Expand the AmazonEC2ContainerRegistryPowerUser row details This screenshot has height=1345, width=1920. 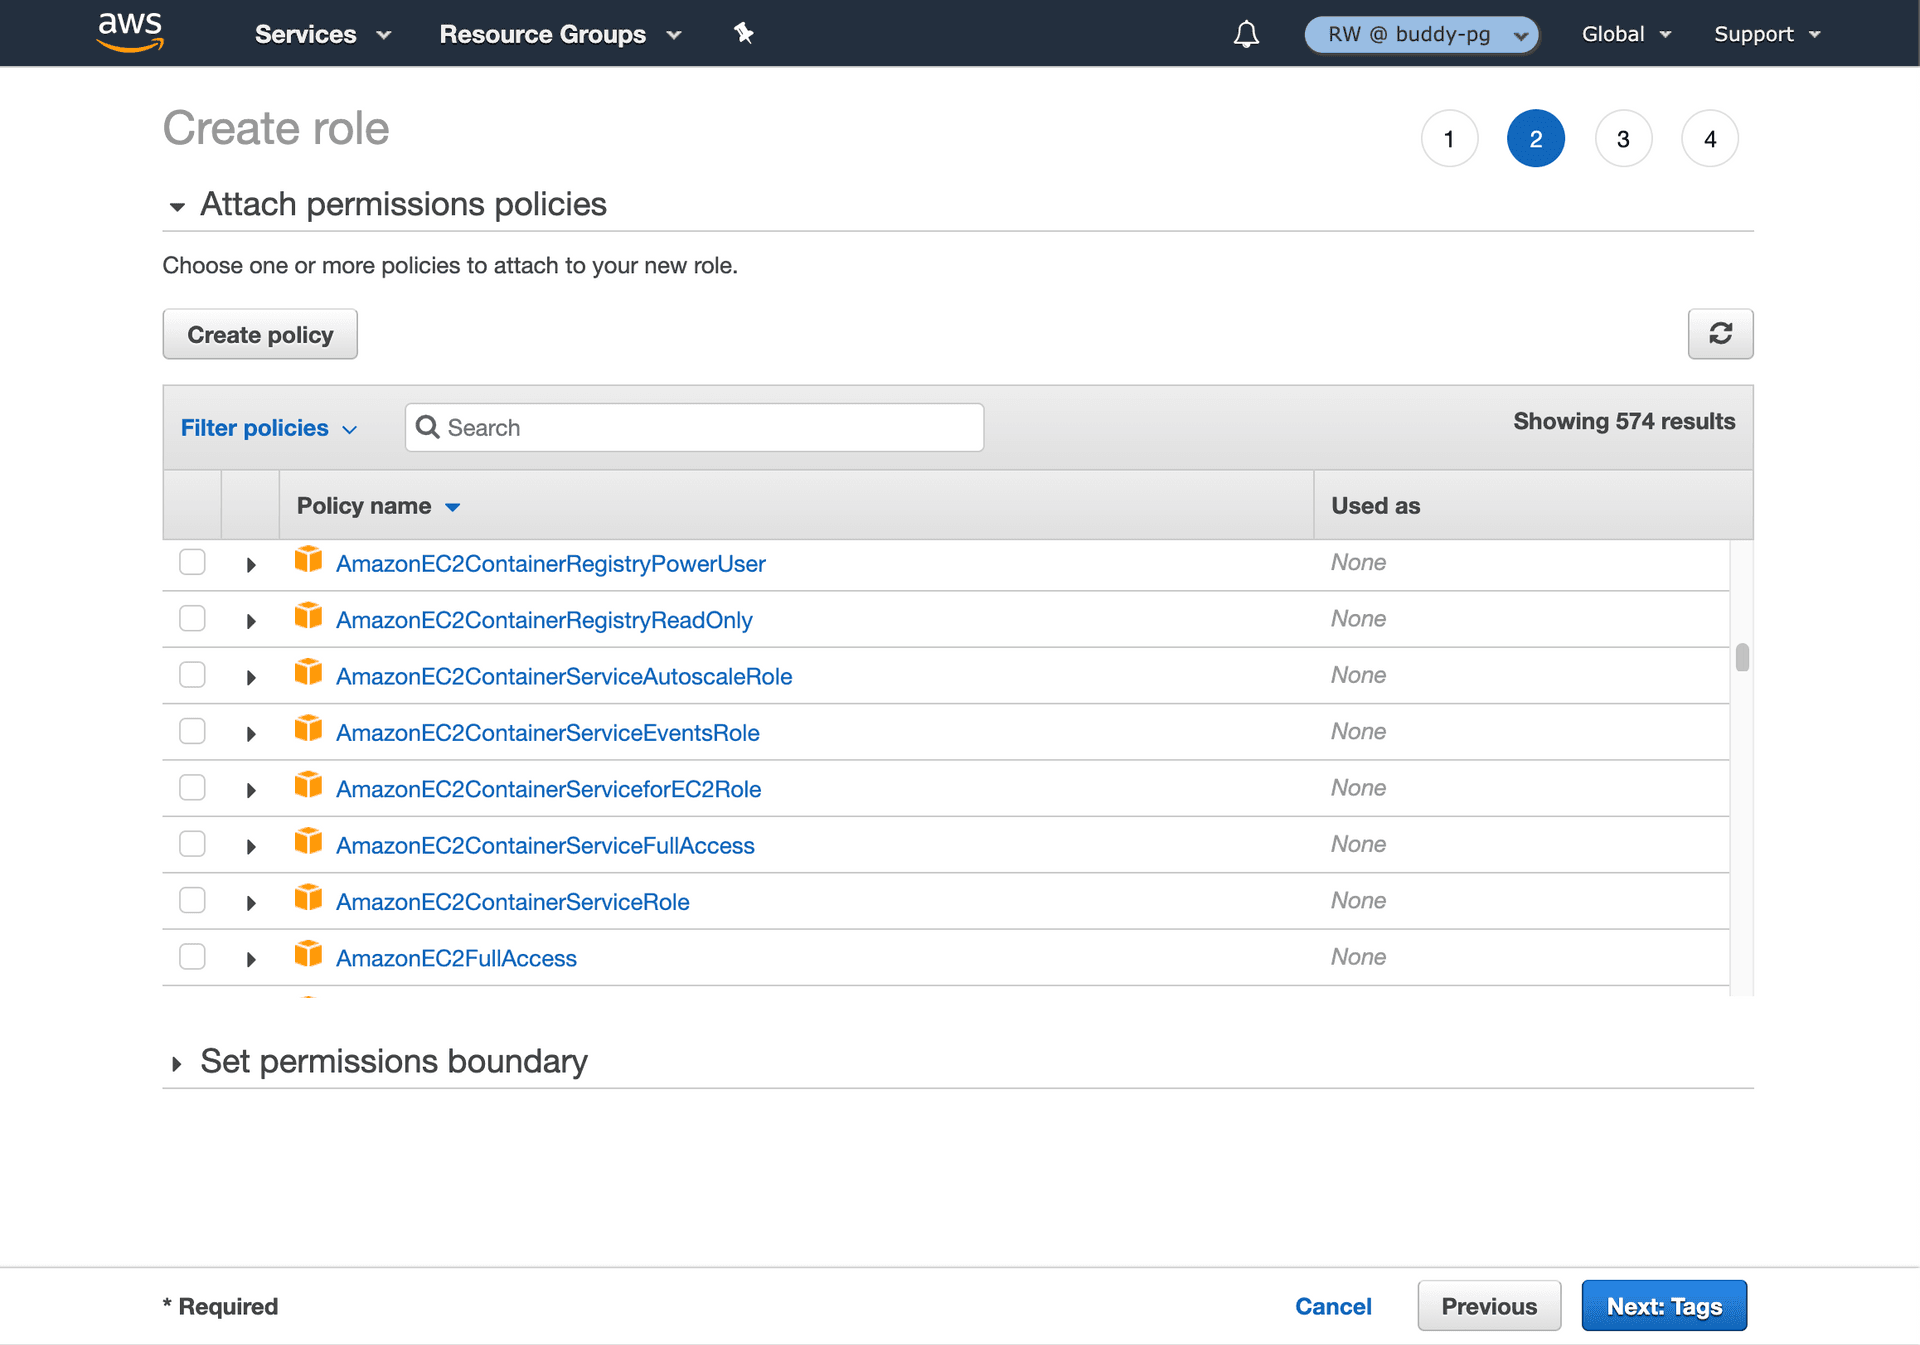coord(251,565)
